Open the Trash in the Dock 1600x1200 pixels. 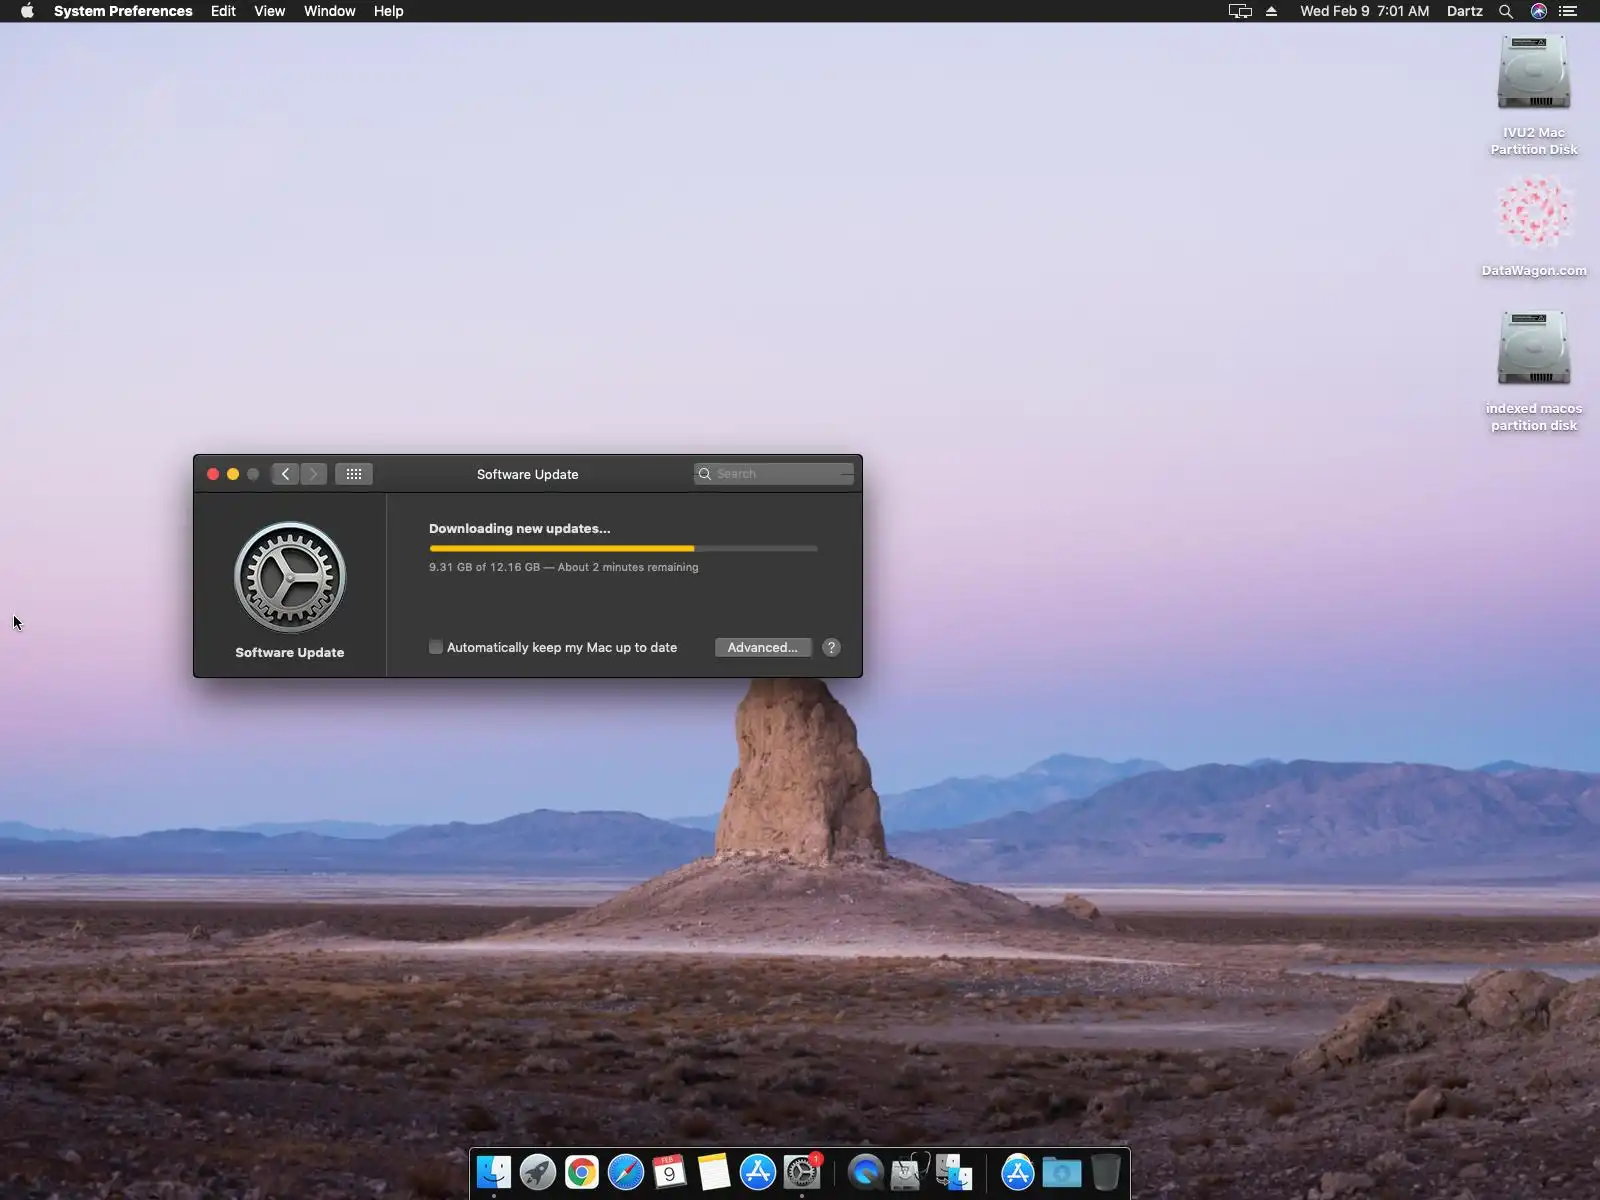(x=1106, y=1172)
